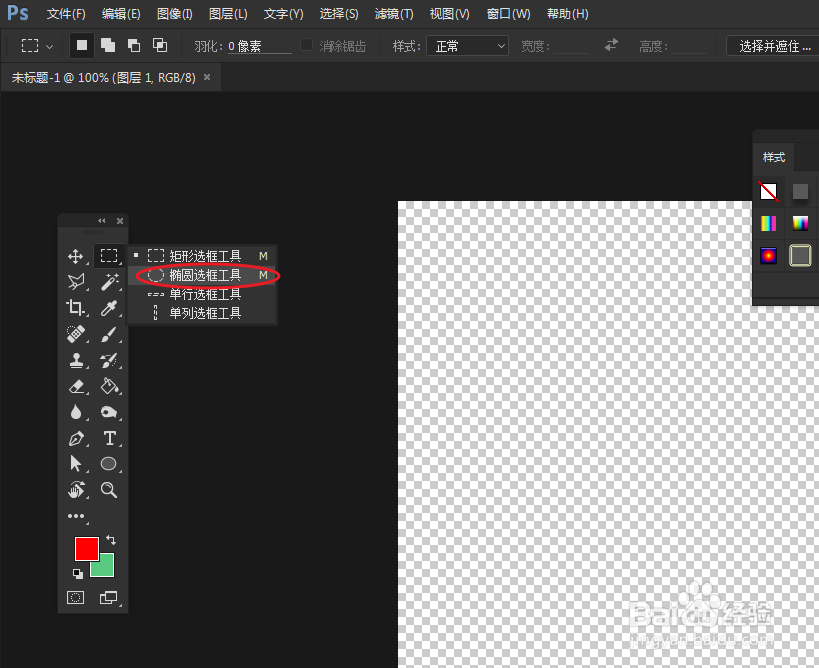Select the Brush tool
This screenshot has width=819, height=668.
click(109, 334)
